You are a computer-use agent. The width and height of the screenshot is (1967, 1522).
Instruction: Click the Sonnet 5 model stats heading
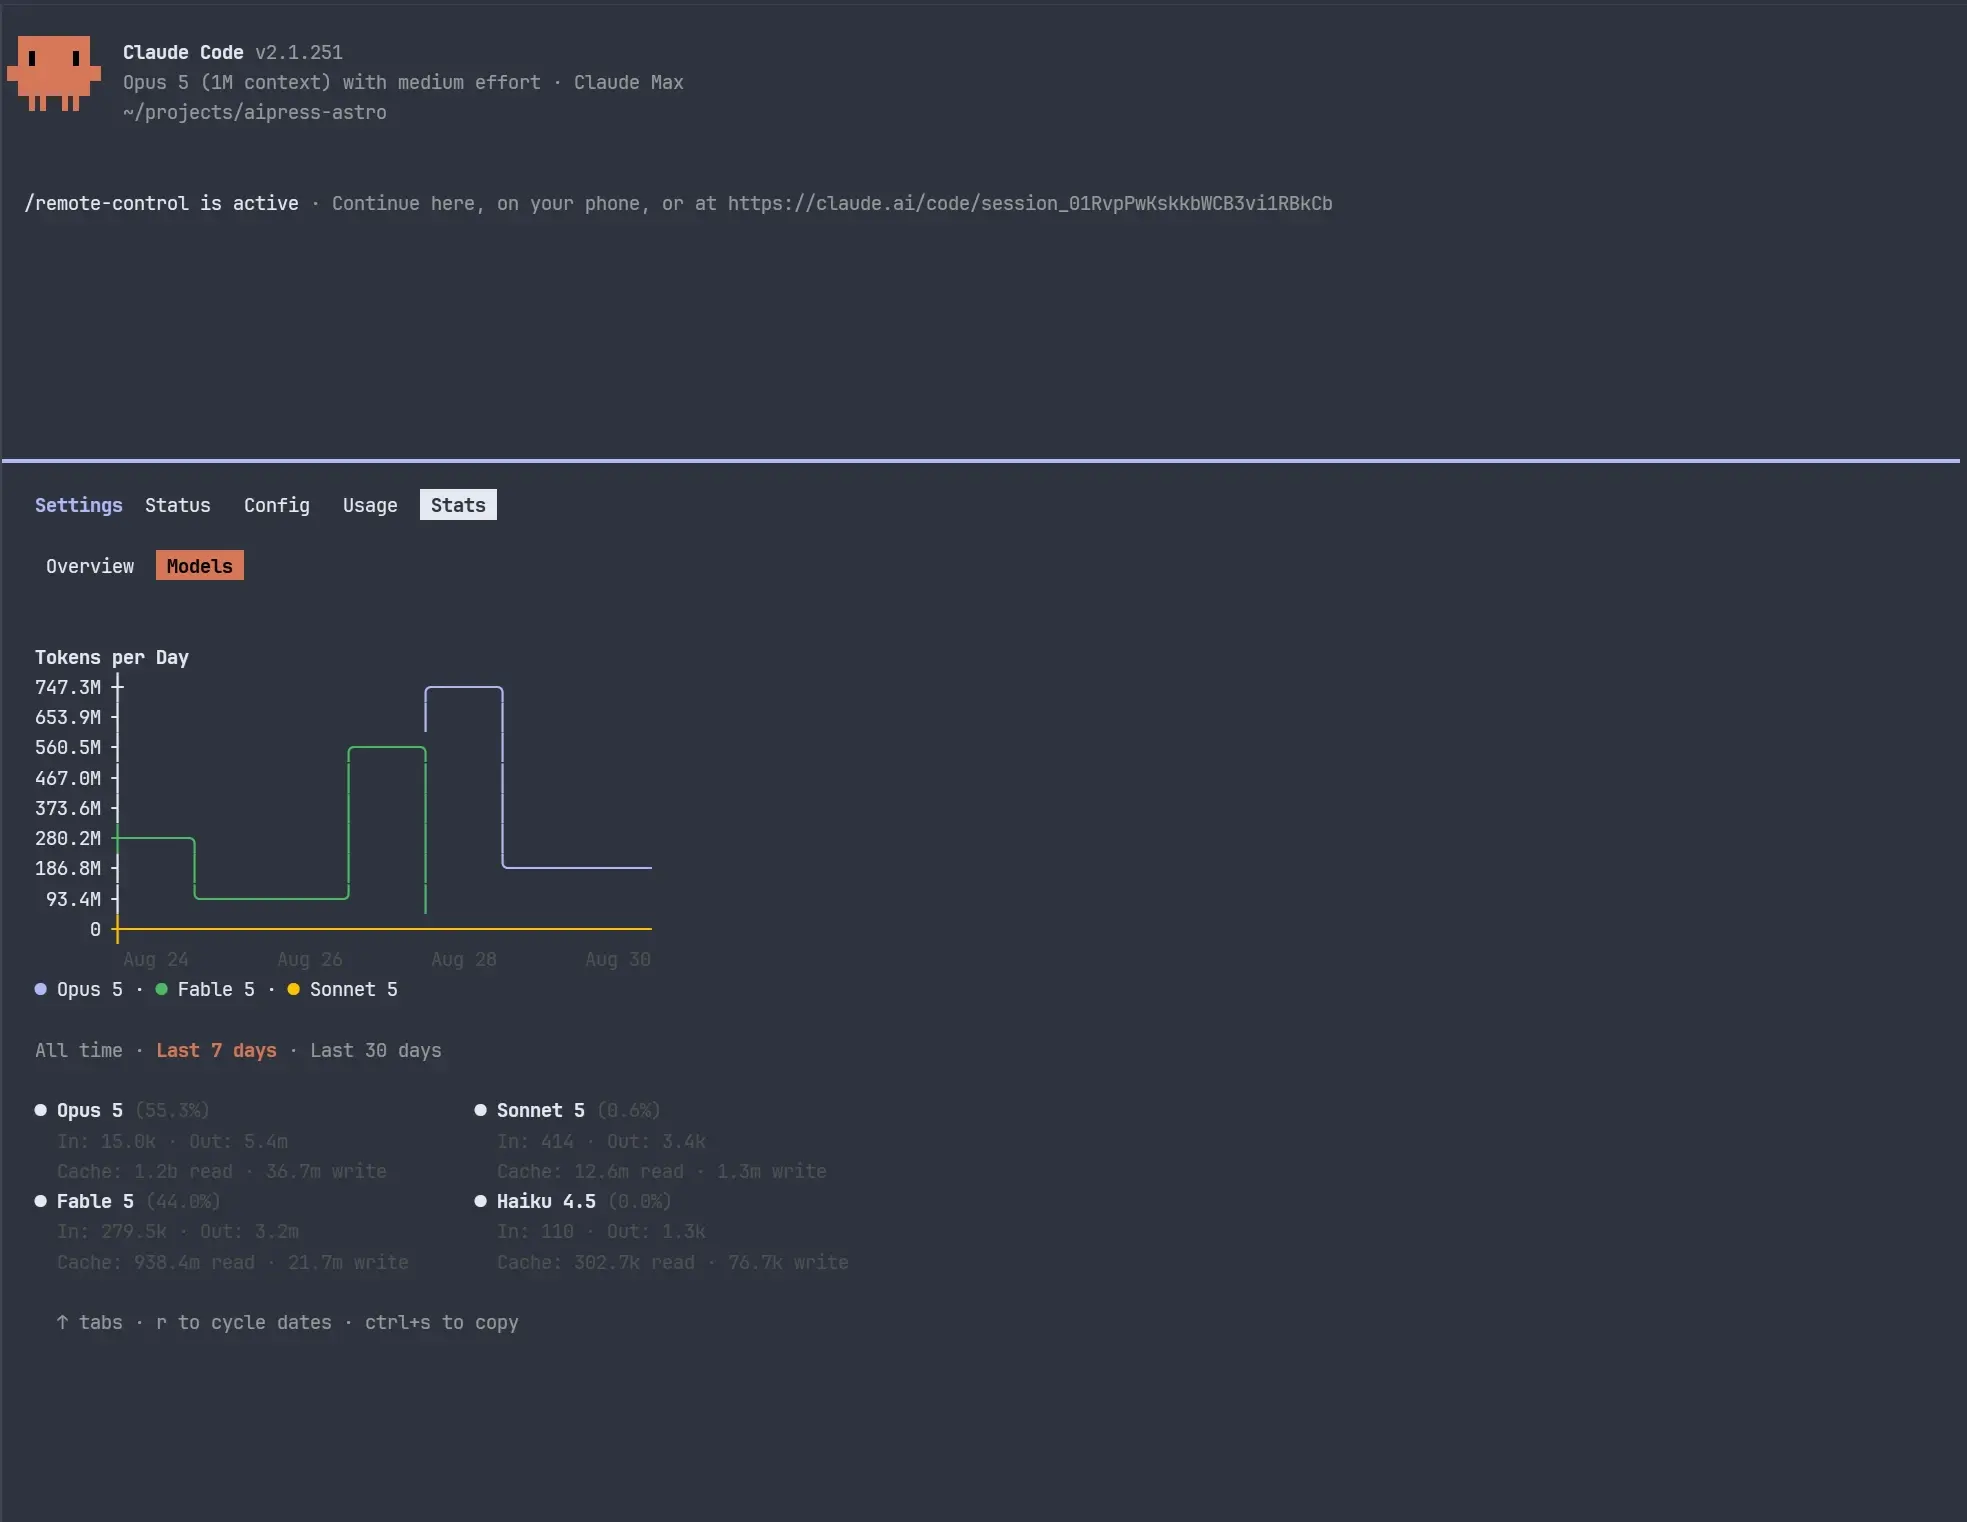point(541,1110)
